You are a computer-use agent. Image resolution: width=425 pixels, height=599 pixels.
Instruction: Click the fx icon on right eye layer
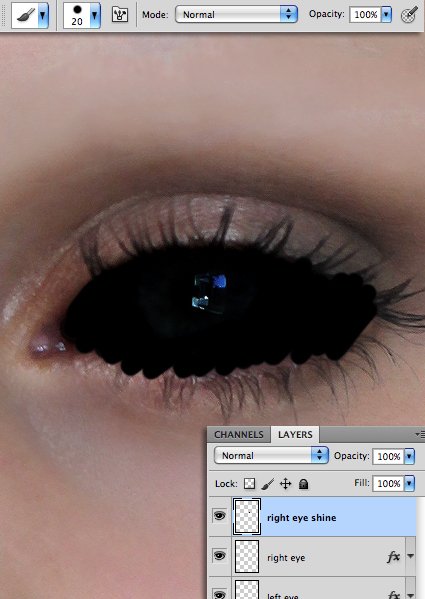[x=393, y=557]
